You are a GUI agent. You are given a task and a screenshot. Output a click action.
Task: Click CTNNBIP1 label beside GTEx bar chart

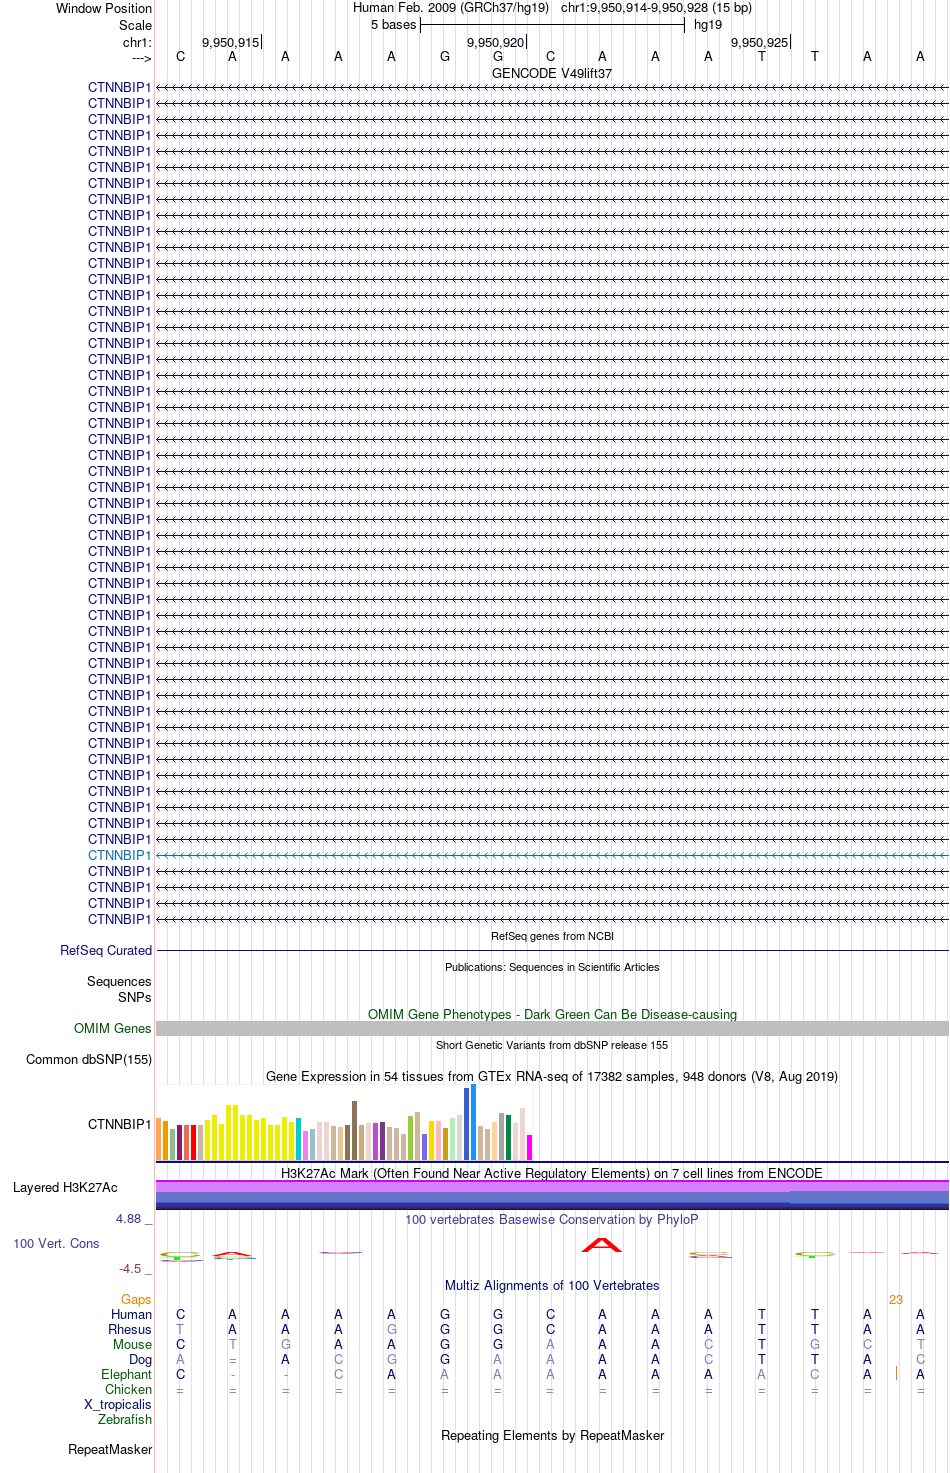(119, 1124)
